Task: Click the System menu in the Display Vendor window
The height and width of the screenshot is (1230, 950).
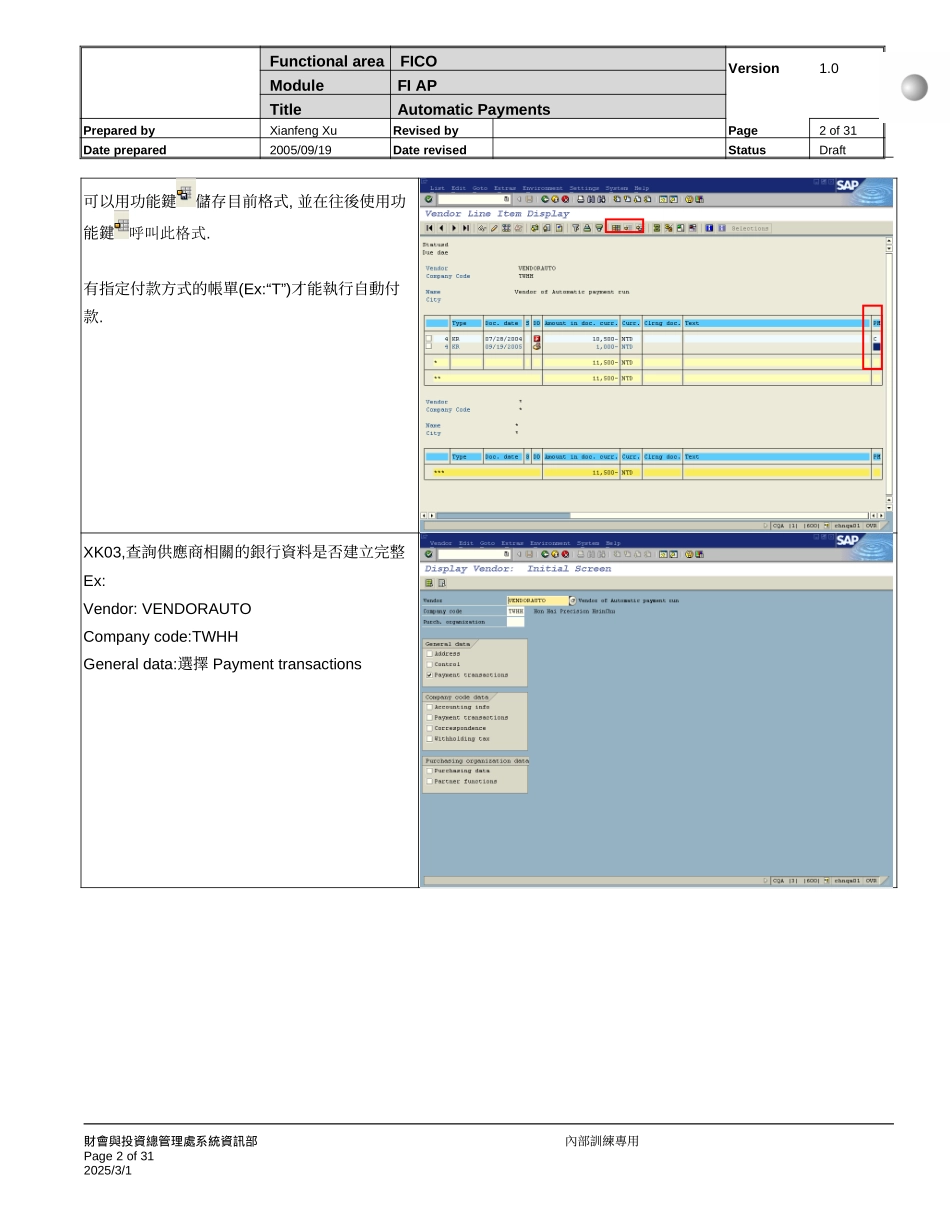Action: coord(588,543)
